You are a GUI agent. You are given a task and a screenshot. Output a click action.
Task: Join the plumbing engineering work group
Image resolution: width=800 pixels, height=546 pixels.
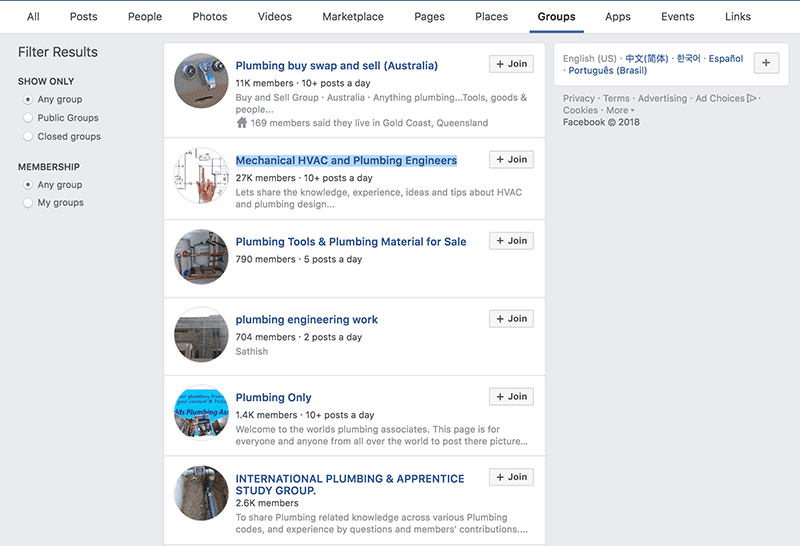click(511, 318)
